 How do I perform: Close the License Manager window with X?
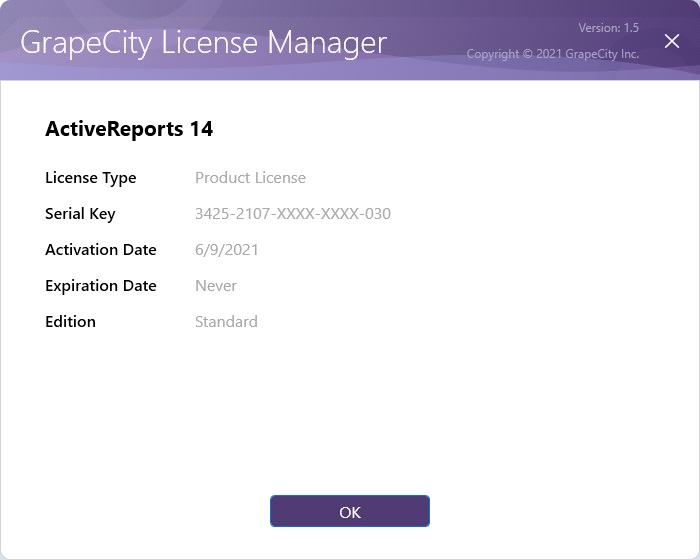pos(671,42)
